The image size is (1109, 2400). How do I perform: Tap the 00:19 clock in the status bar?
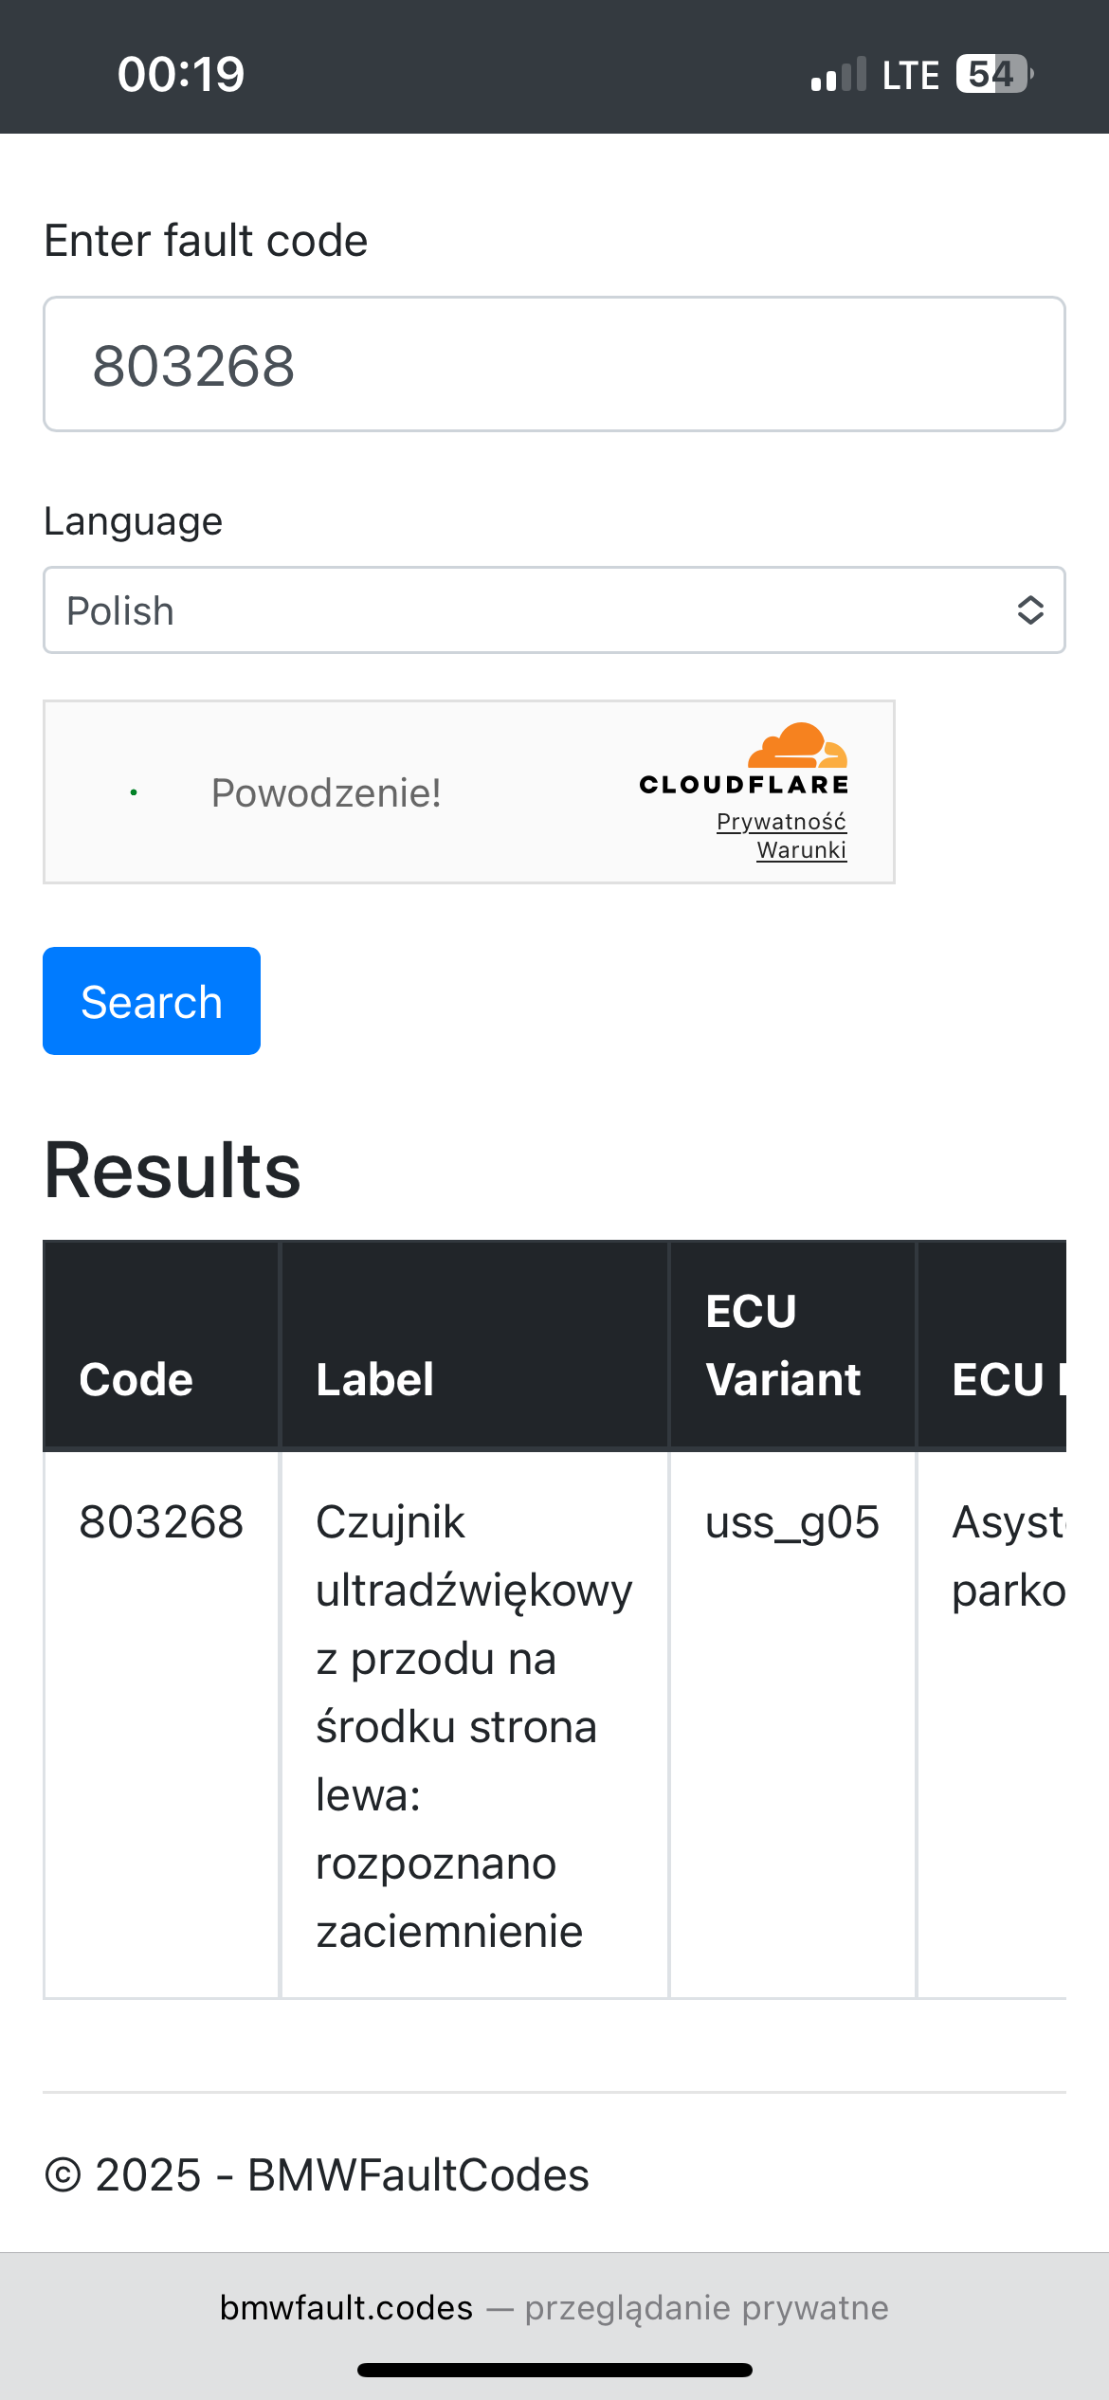tap(181, 74)
